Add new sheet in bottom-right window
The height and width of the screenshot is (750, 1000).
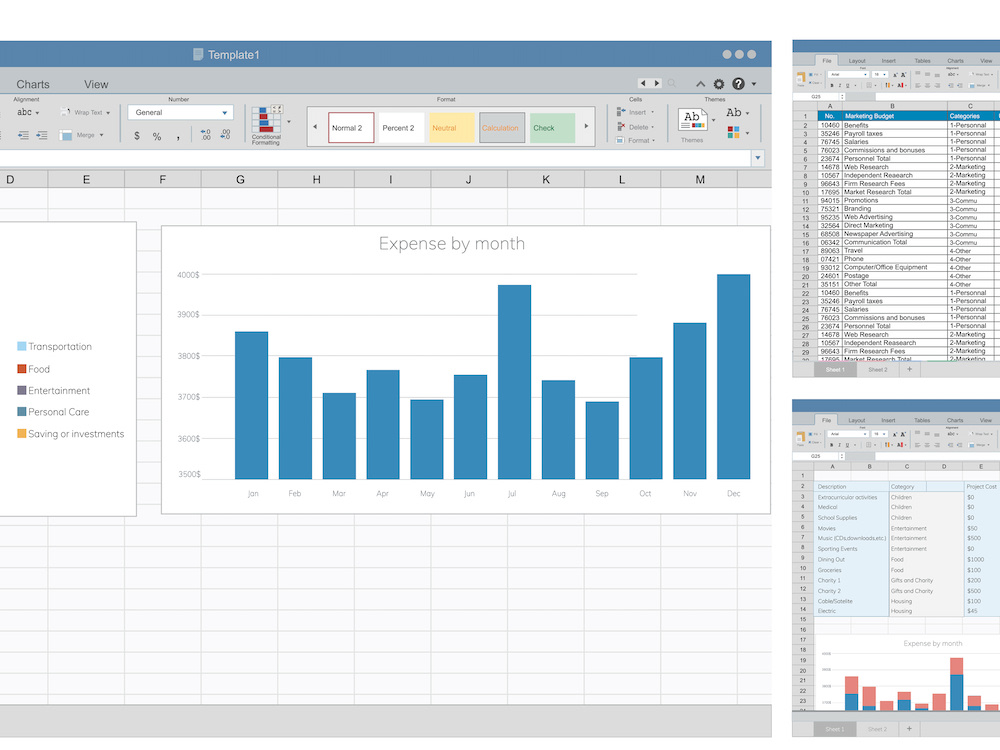[x=909, y=728]
